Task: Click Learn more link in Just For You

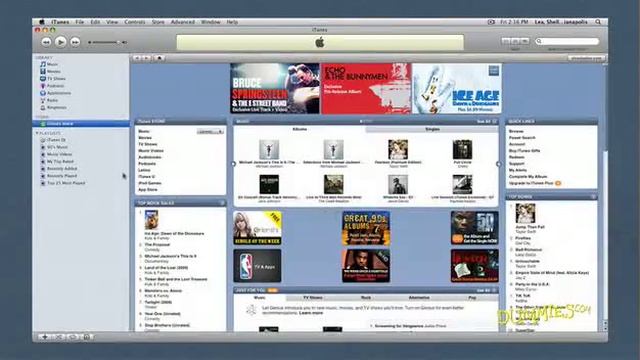Action: pos(311,313)
